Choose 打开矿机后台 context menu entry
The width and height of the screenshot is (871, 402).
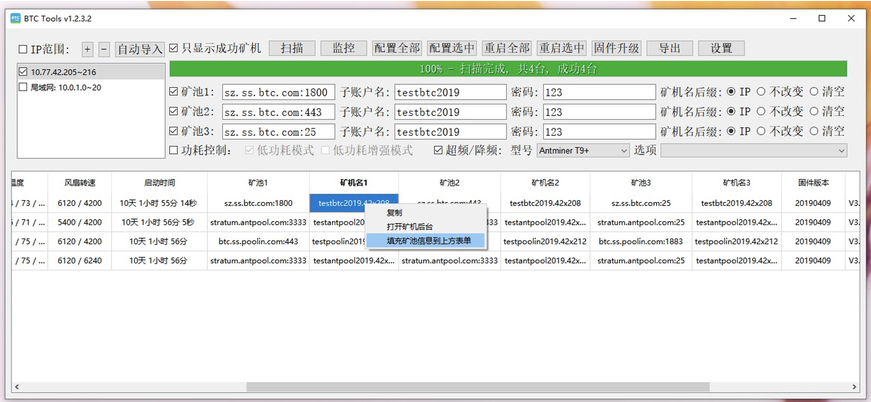[409, 227]
